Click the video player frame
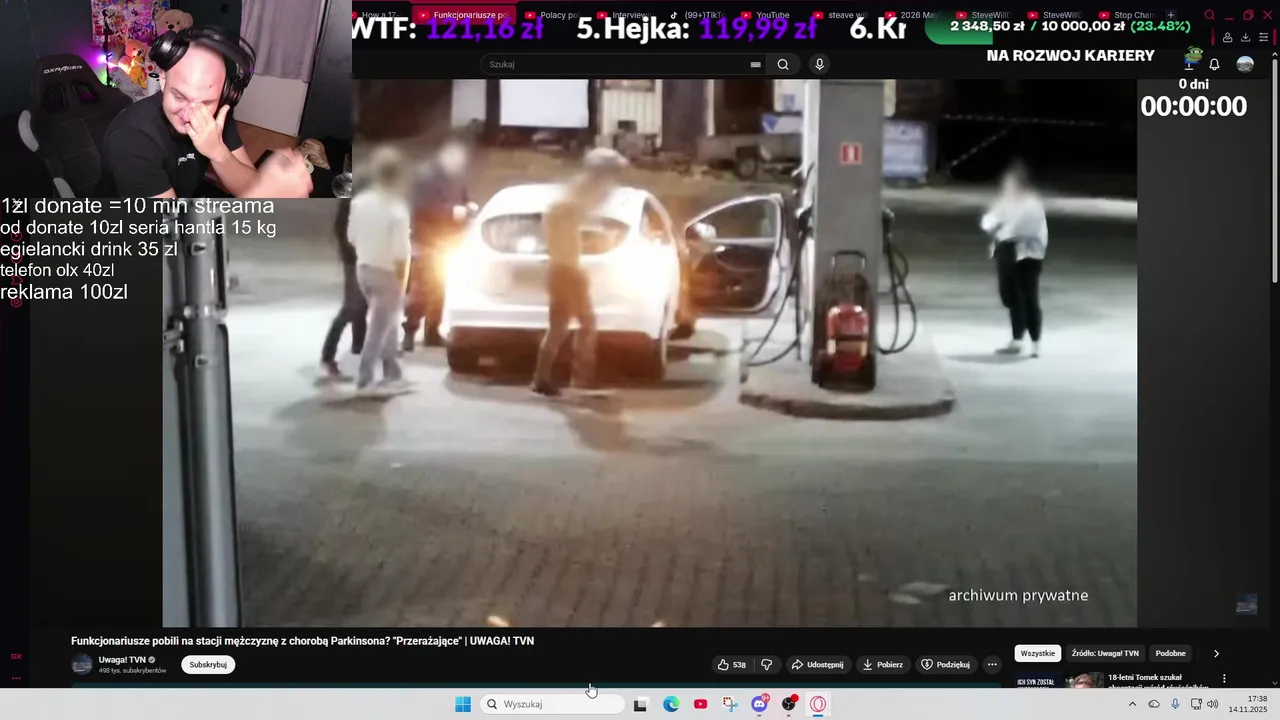The width and height of the screenshot is (1280, 720). (x=650, y=353)
